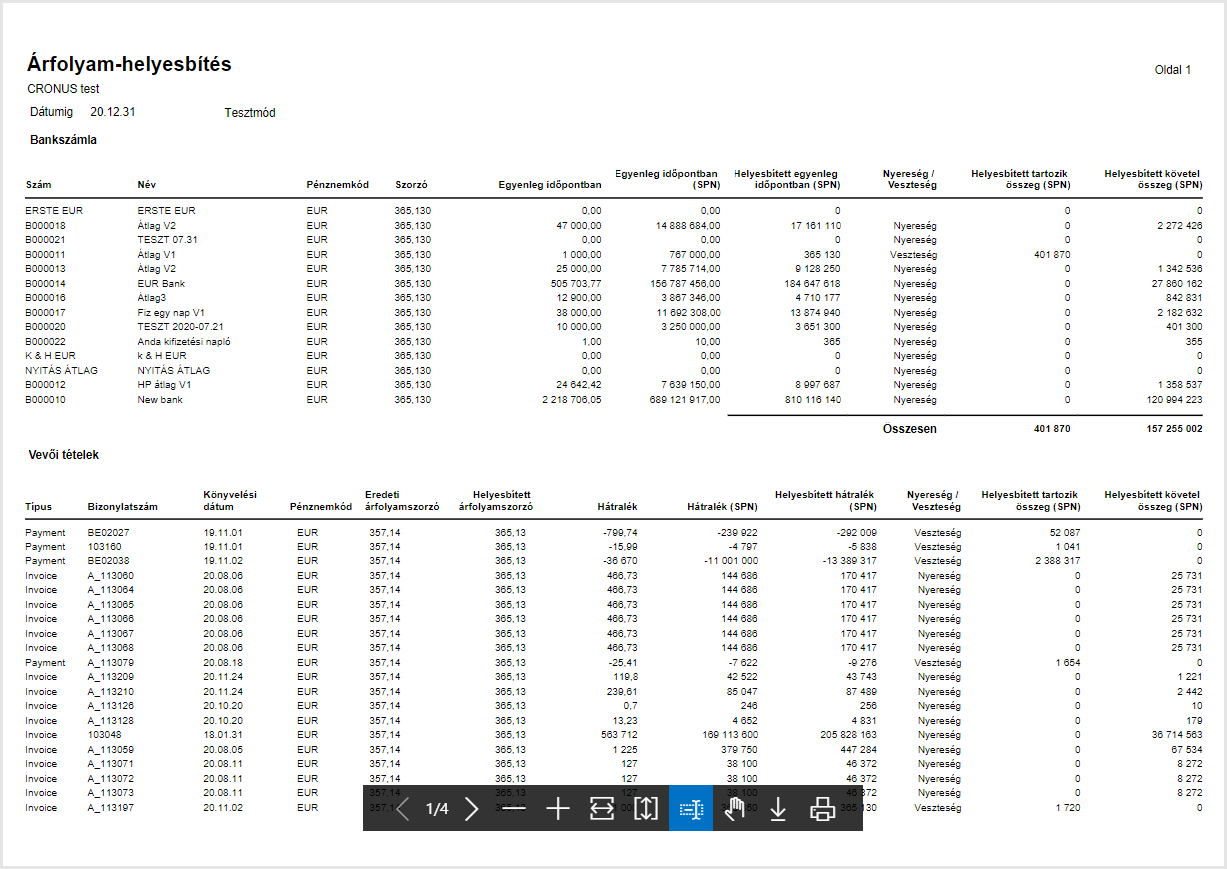
Task: Select bank account number B000014
Action: [46, 284]
